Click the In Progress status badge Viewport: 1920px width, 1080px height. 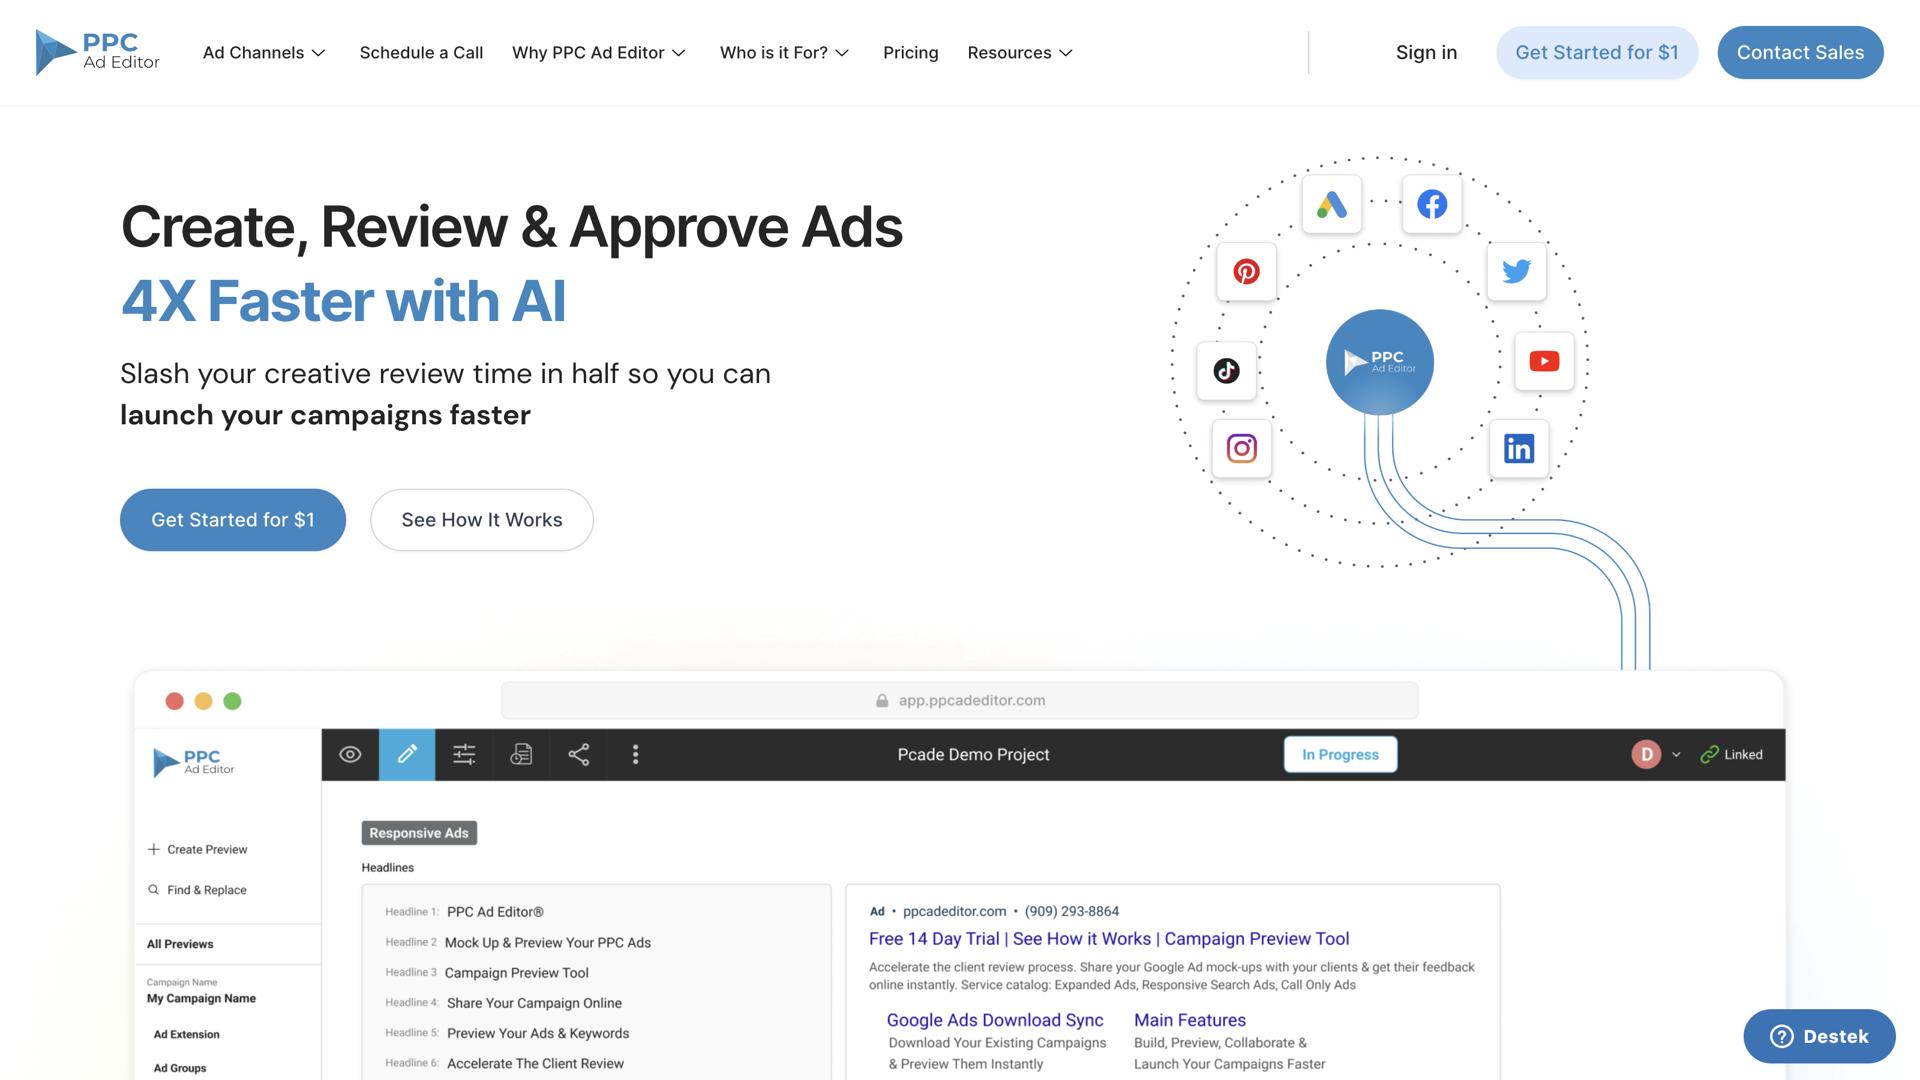click(x=1340, y=754)
